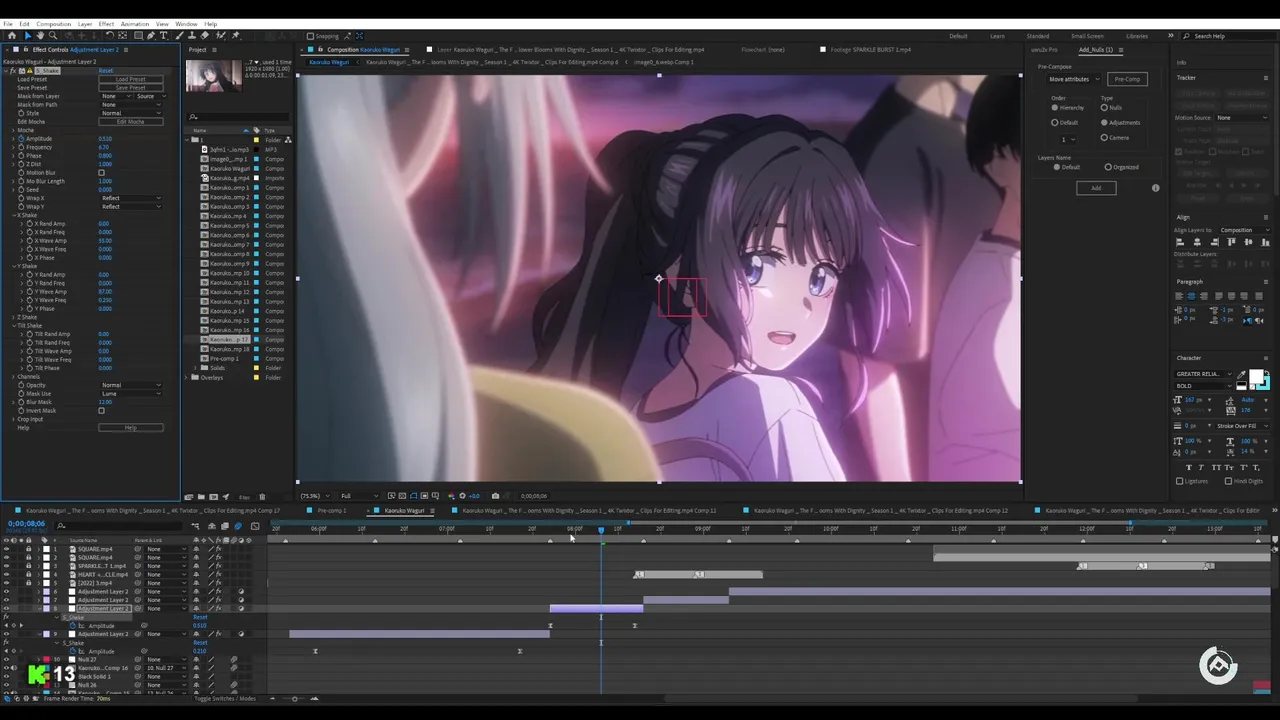Open the Stroke Over Fill dropdown

click(x=1241, y=425)
